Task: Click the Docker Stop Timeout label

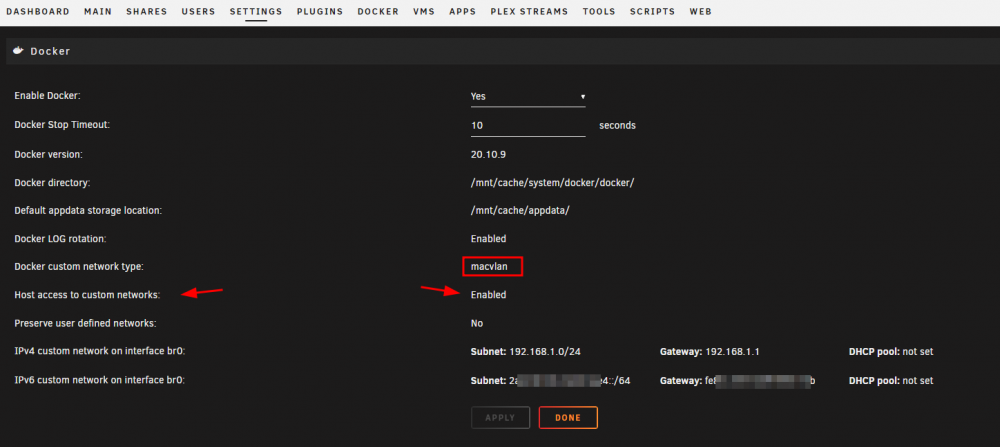Action: click(62, 125)
